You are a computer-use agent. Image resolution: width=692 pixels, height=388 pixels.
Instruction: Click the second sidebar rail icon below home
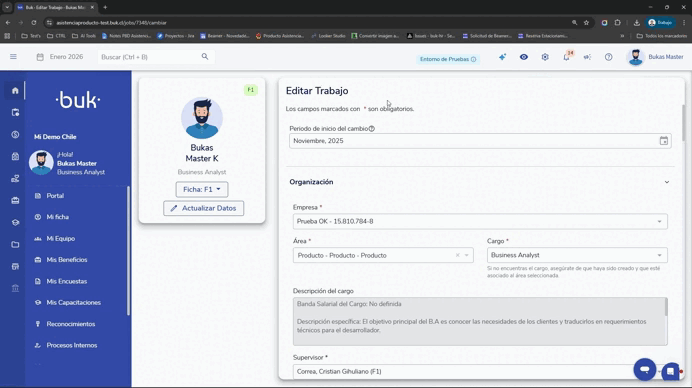15,113
